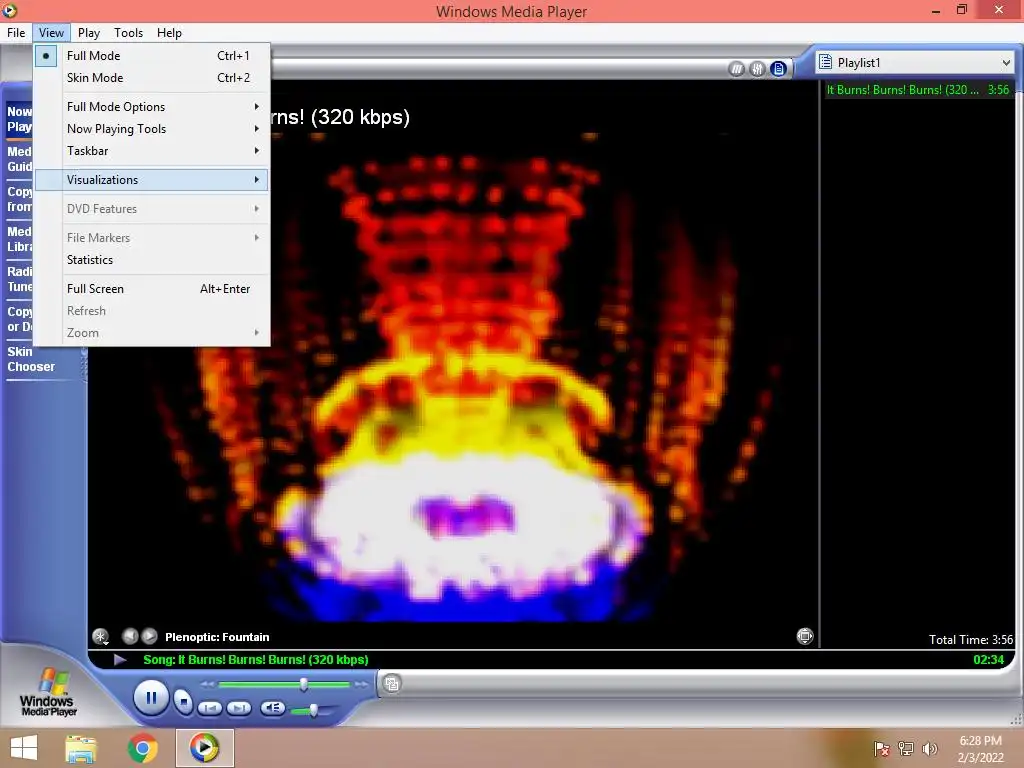Viewport: 1024px width, 768px height.
Task: Click the playlist document icon next to Playlist1
Action: [x=825, y=62]
